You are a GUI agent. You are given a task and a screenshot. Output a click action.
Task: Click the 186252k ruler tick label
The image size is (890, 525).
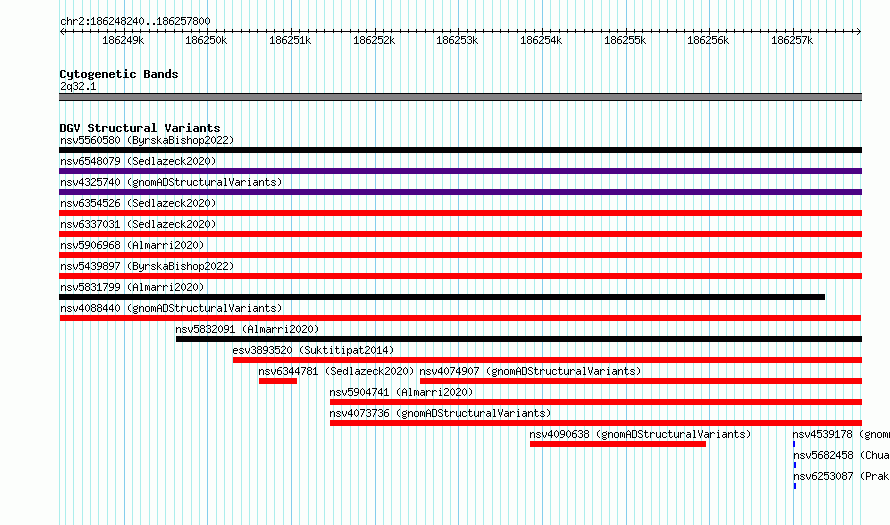(x=374, y=40)
